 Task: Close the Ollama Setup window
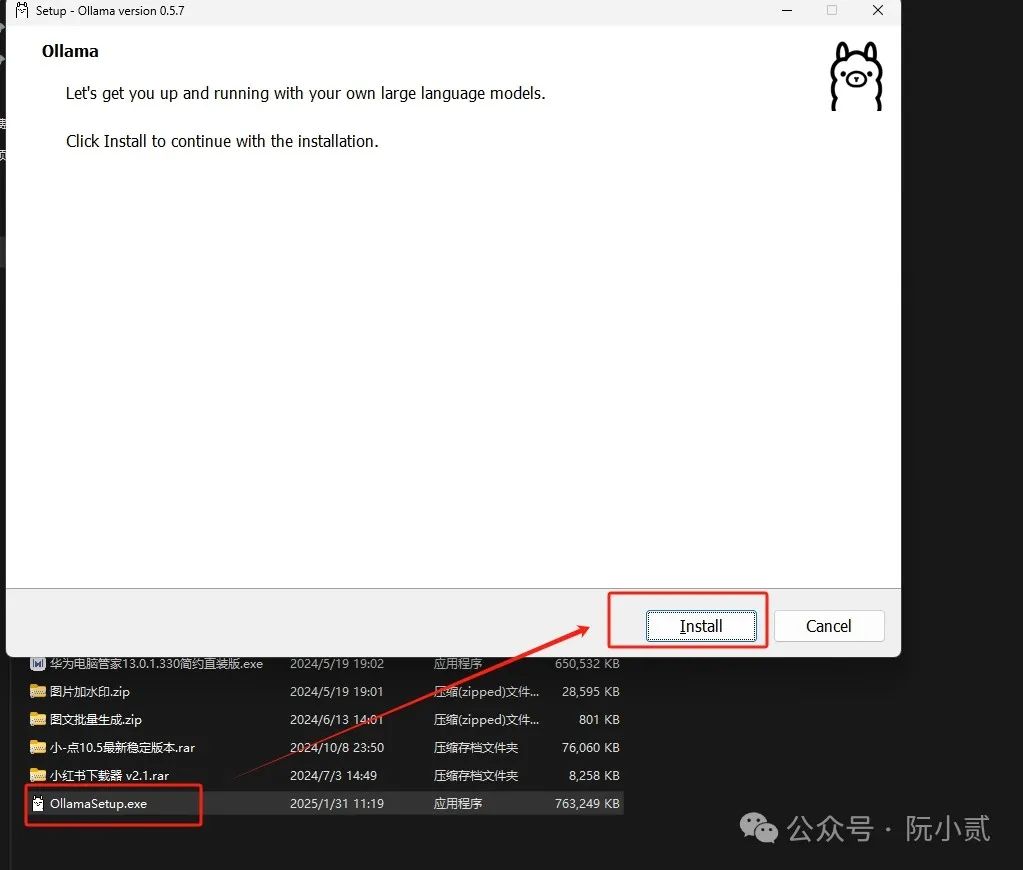tap(878, 10)
